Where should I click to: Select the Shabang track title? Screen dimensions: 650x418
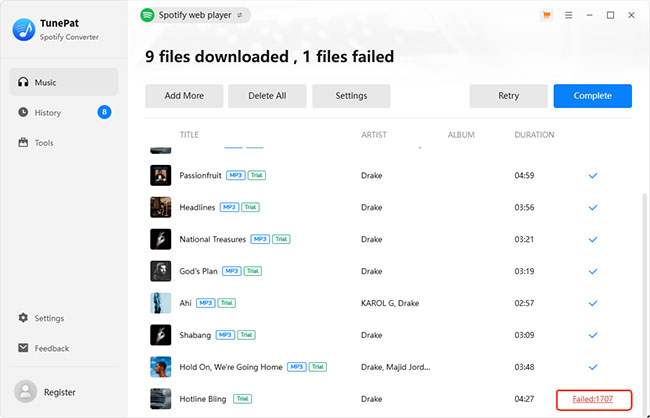[195, 335]
